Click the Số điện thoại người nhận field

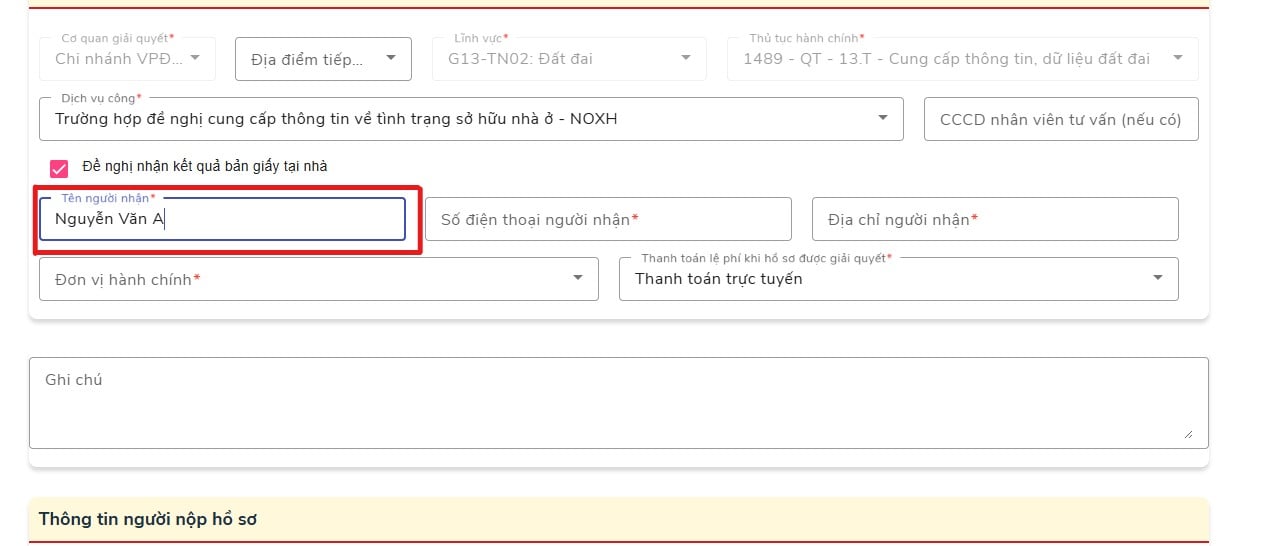click(608, 219)
